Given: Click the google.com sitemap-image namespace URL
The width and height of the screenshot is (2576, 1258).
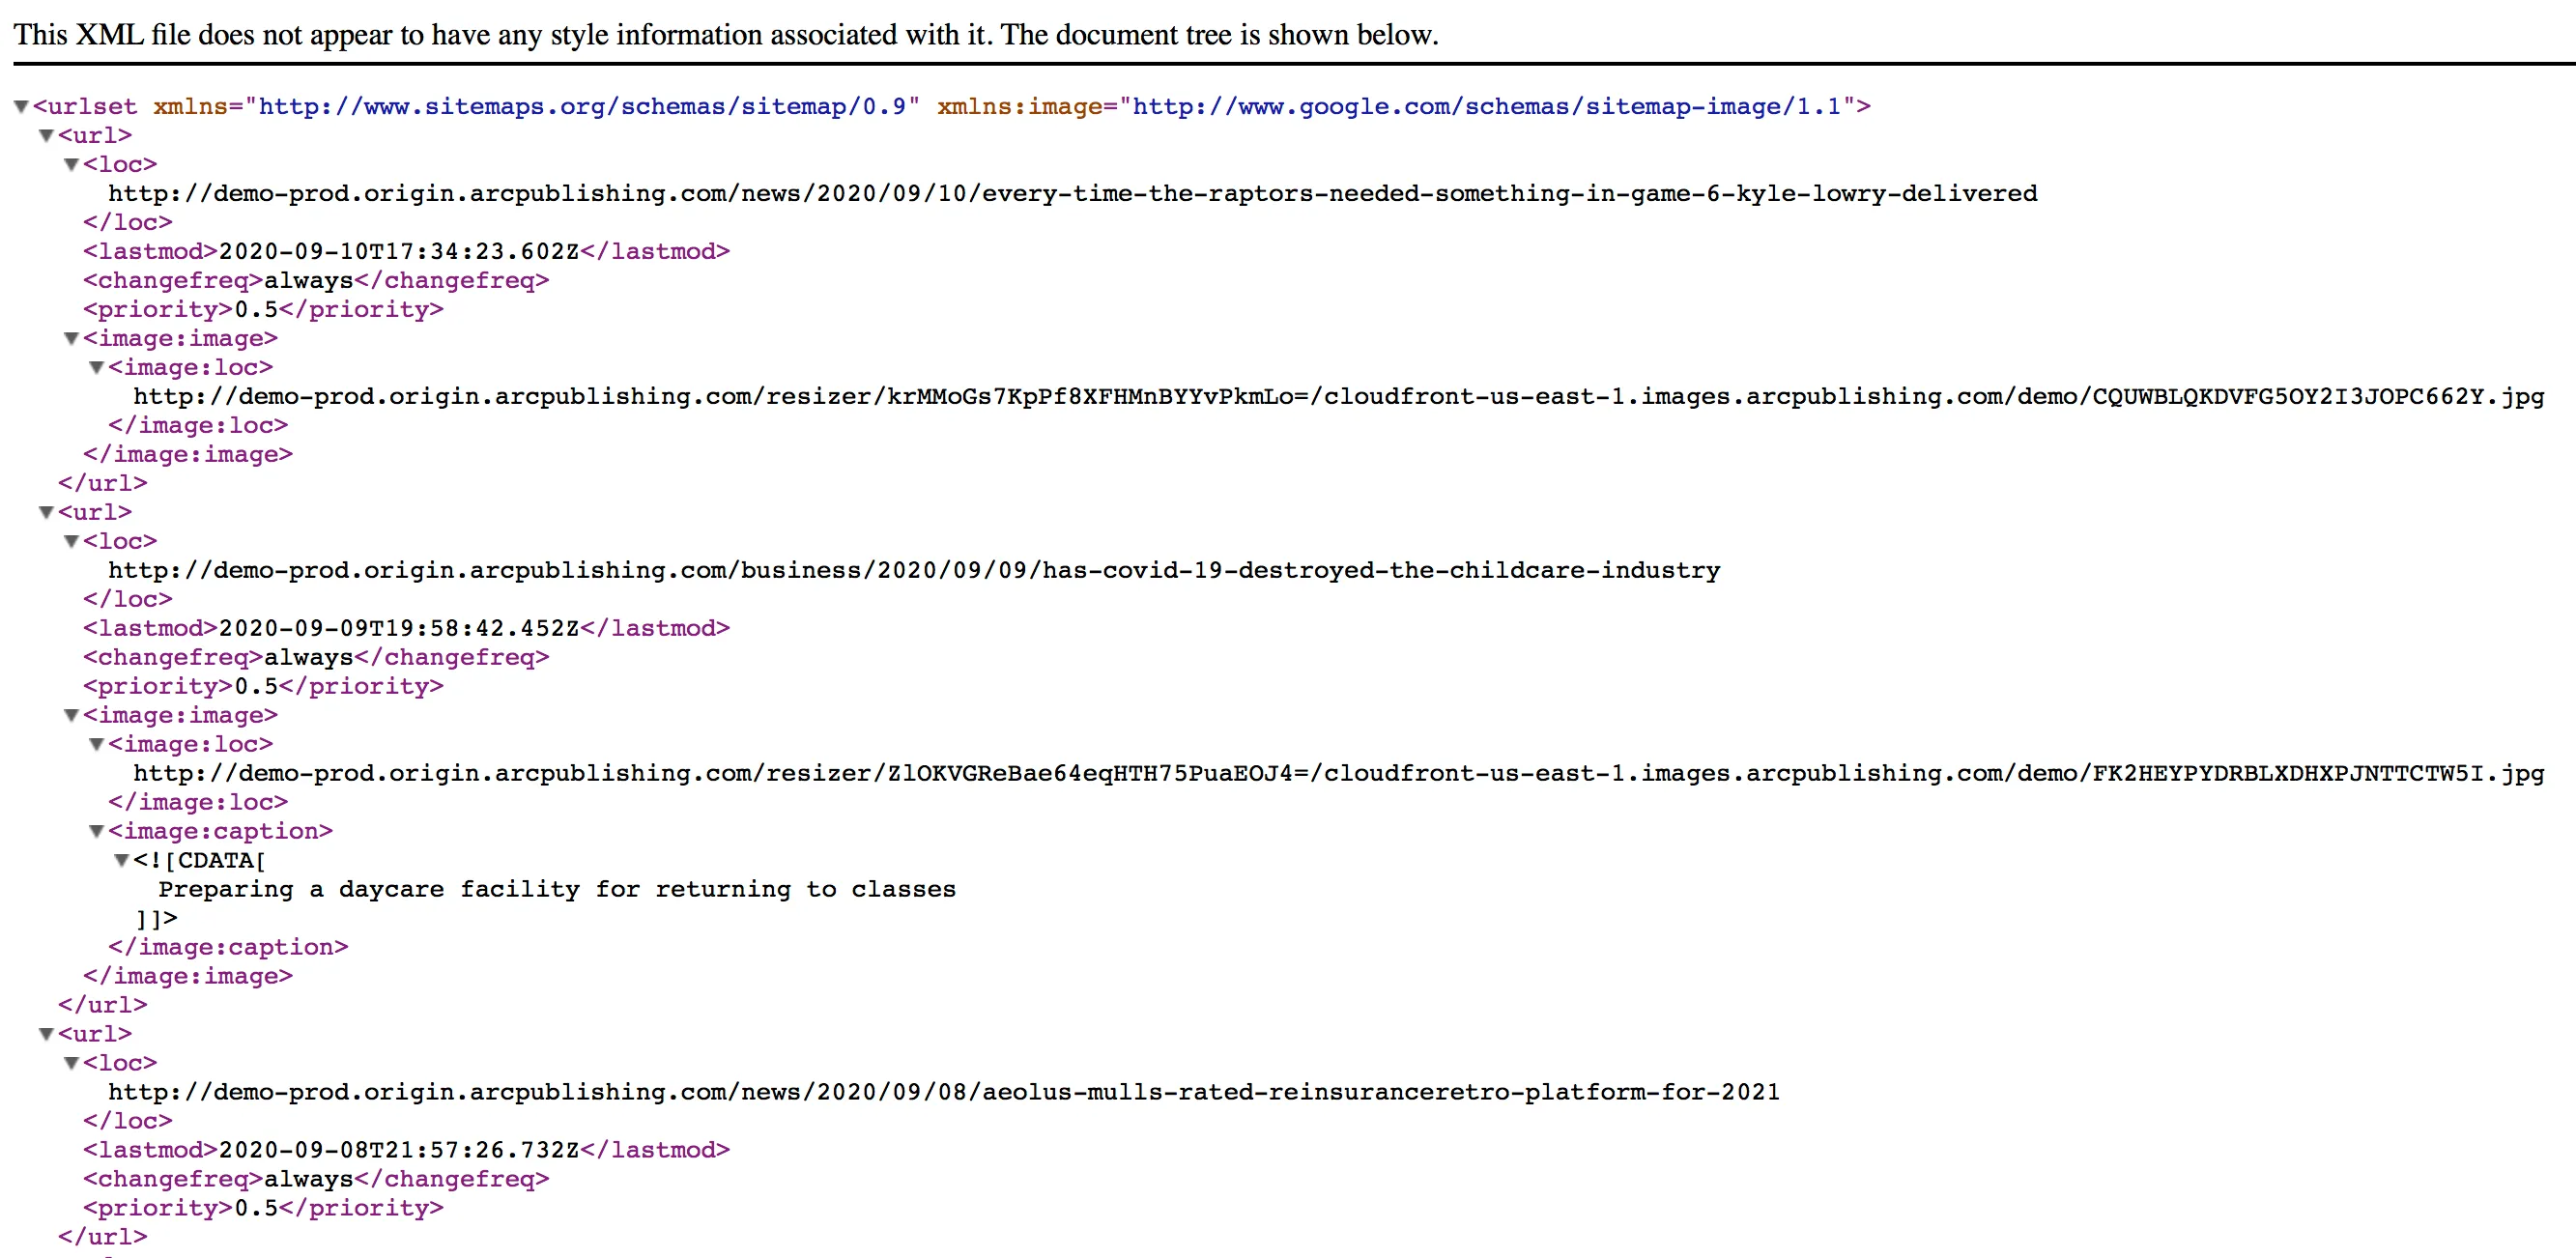Looking at the screenshot, I should [x=1487, y=106].
